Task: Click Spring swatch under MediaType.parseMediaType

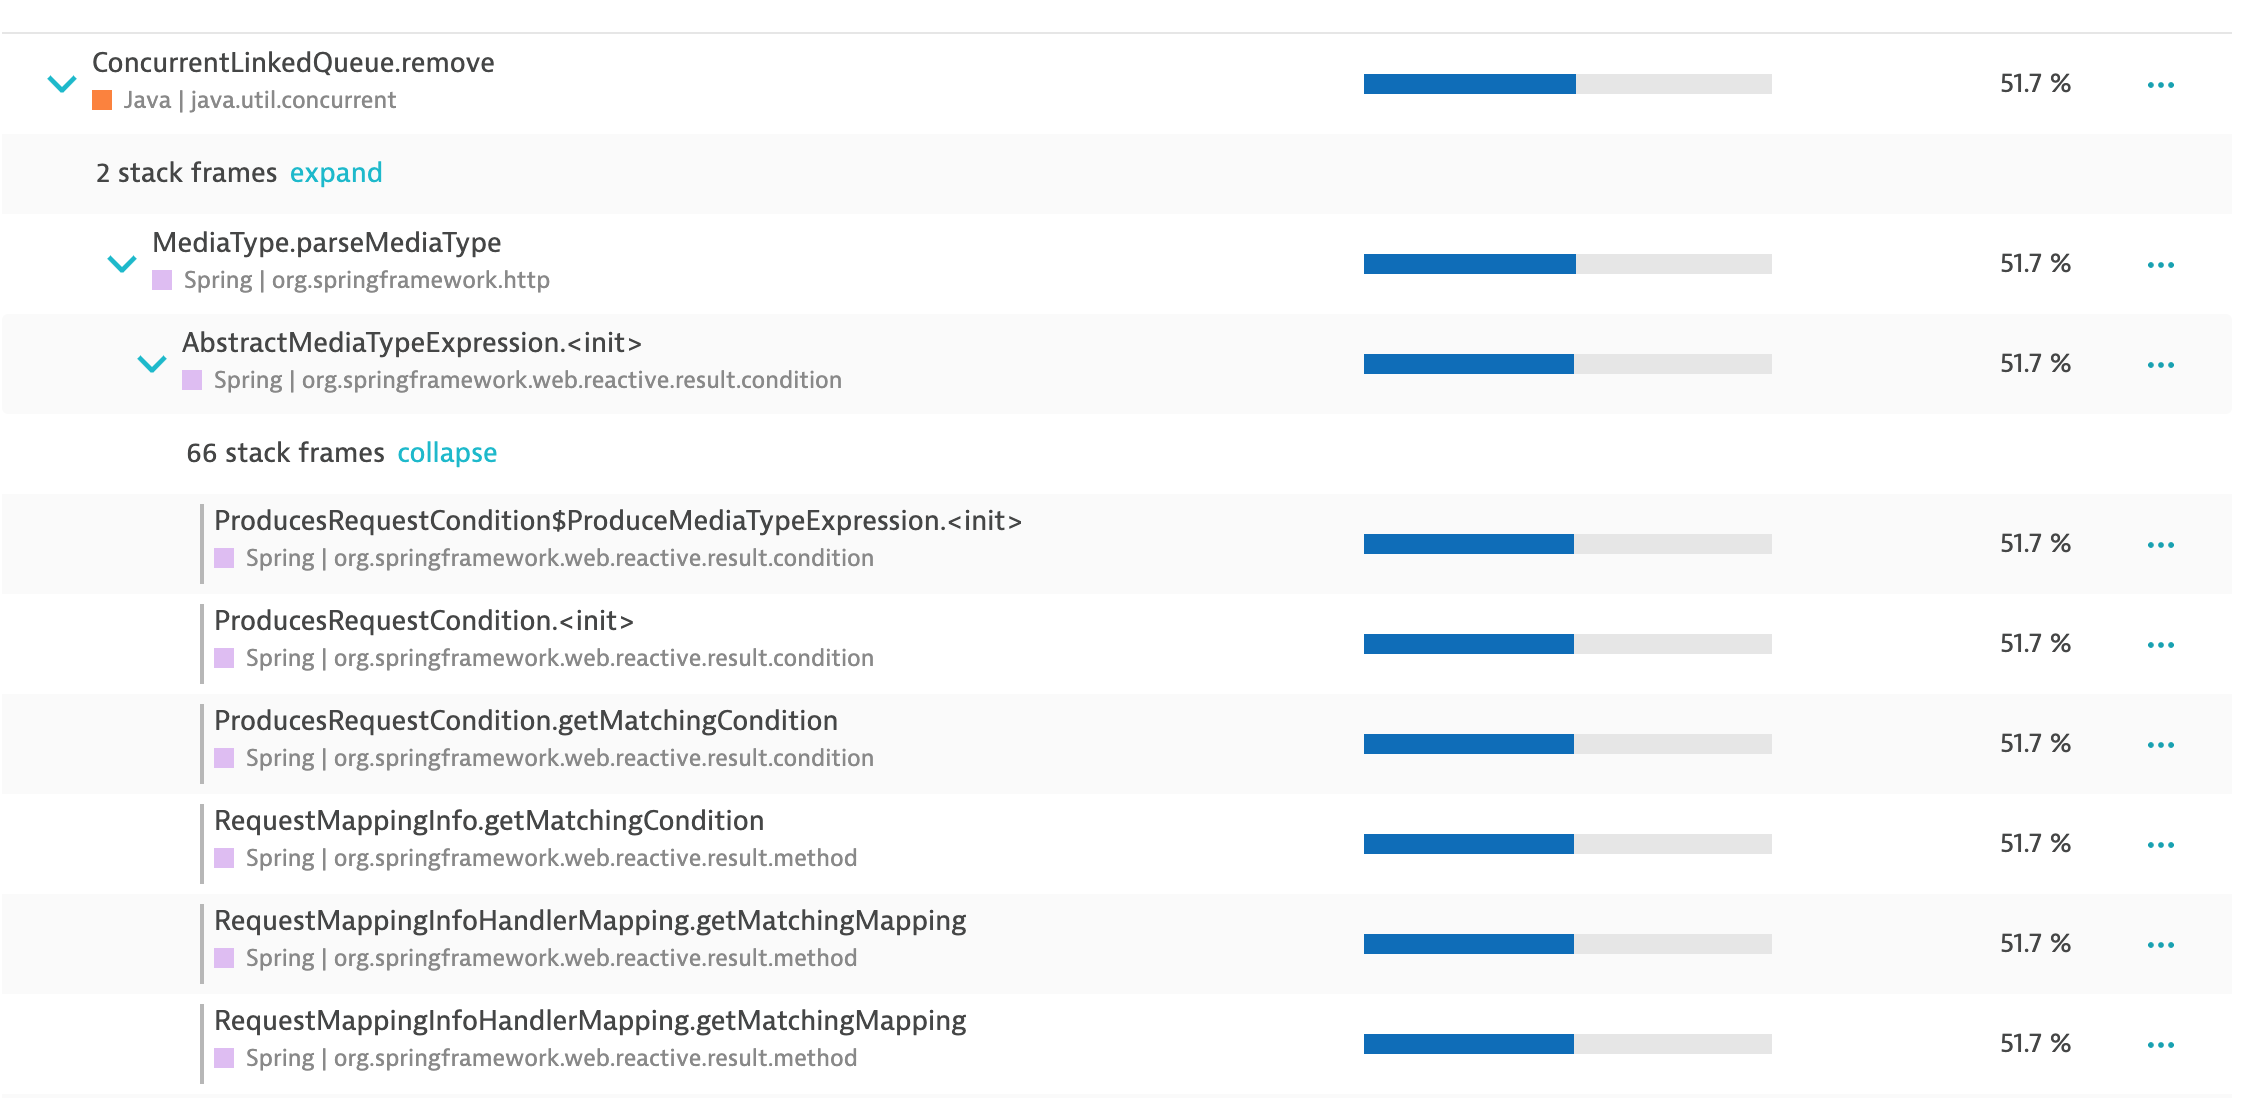Action: pyautogui.click(x=162, y=280)
